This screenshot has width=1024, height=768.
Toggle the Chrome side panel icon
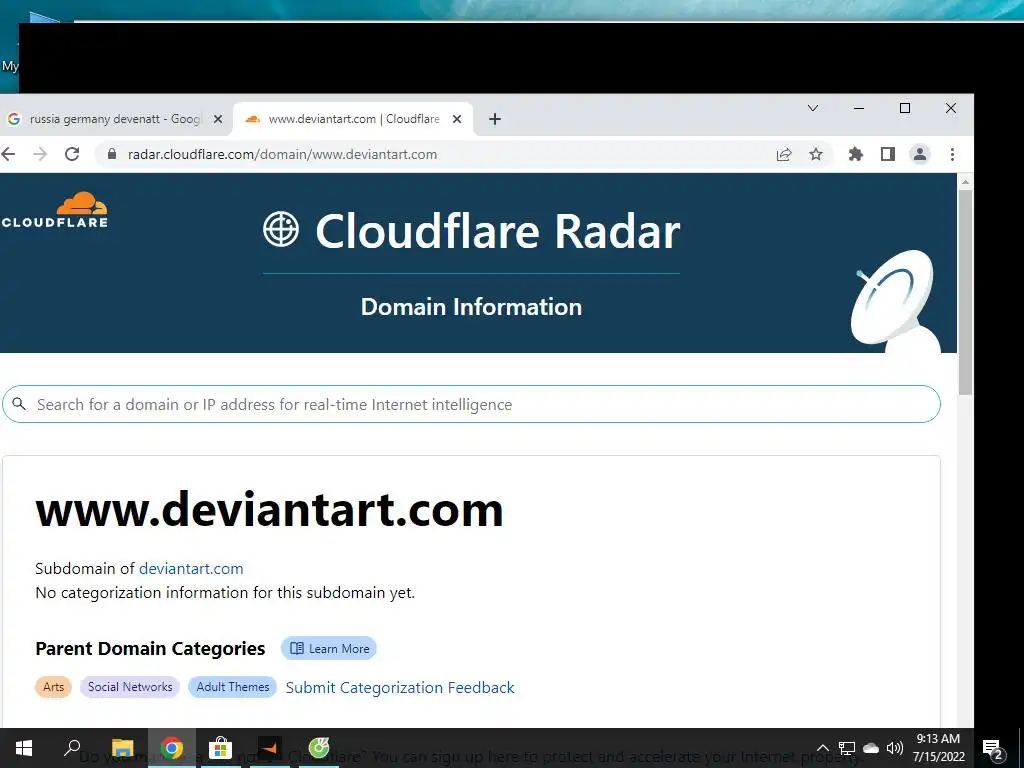click(888, 154)
